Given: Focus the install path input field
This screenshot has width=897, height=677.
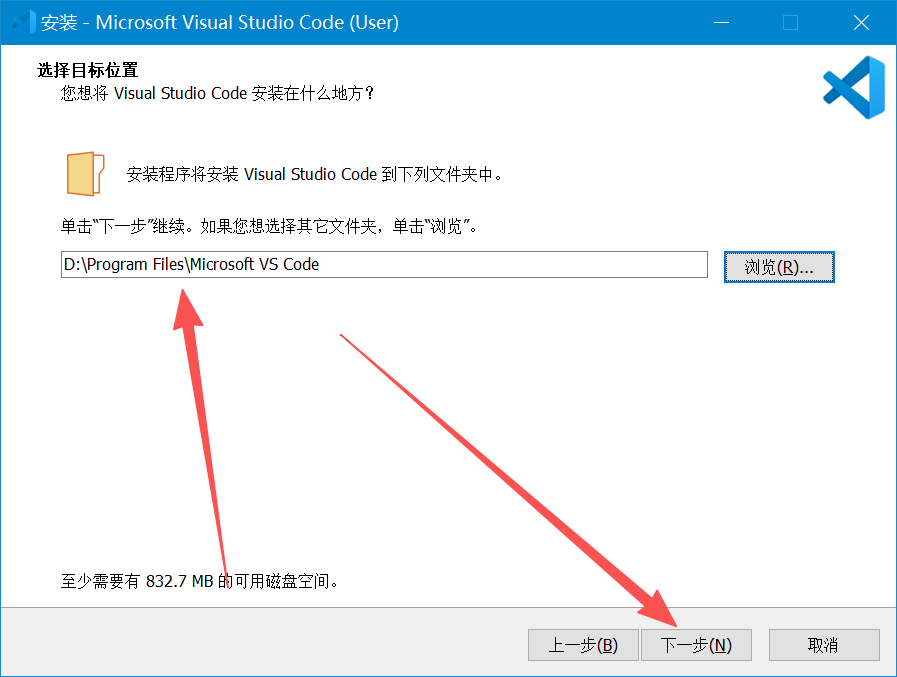Looking at the screenshot, I should point(384,264).
